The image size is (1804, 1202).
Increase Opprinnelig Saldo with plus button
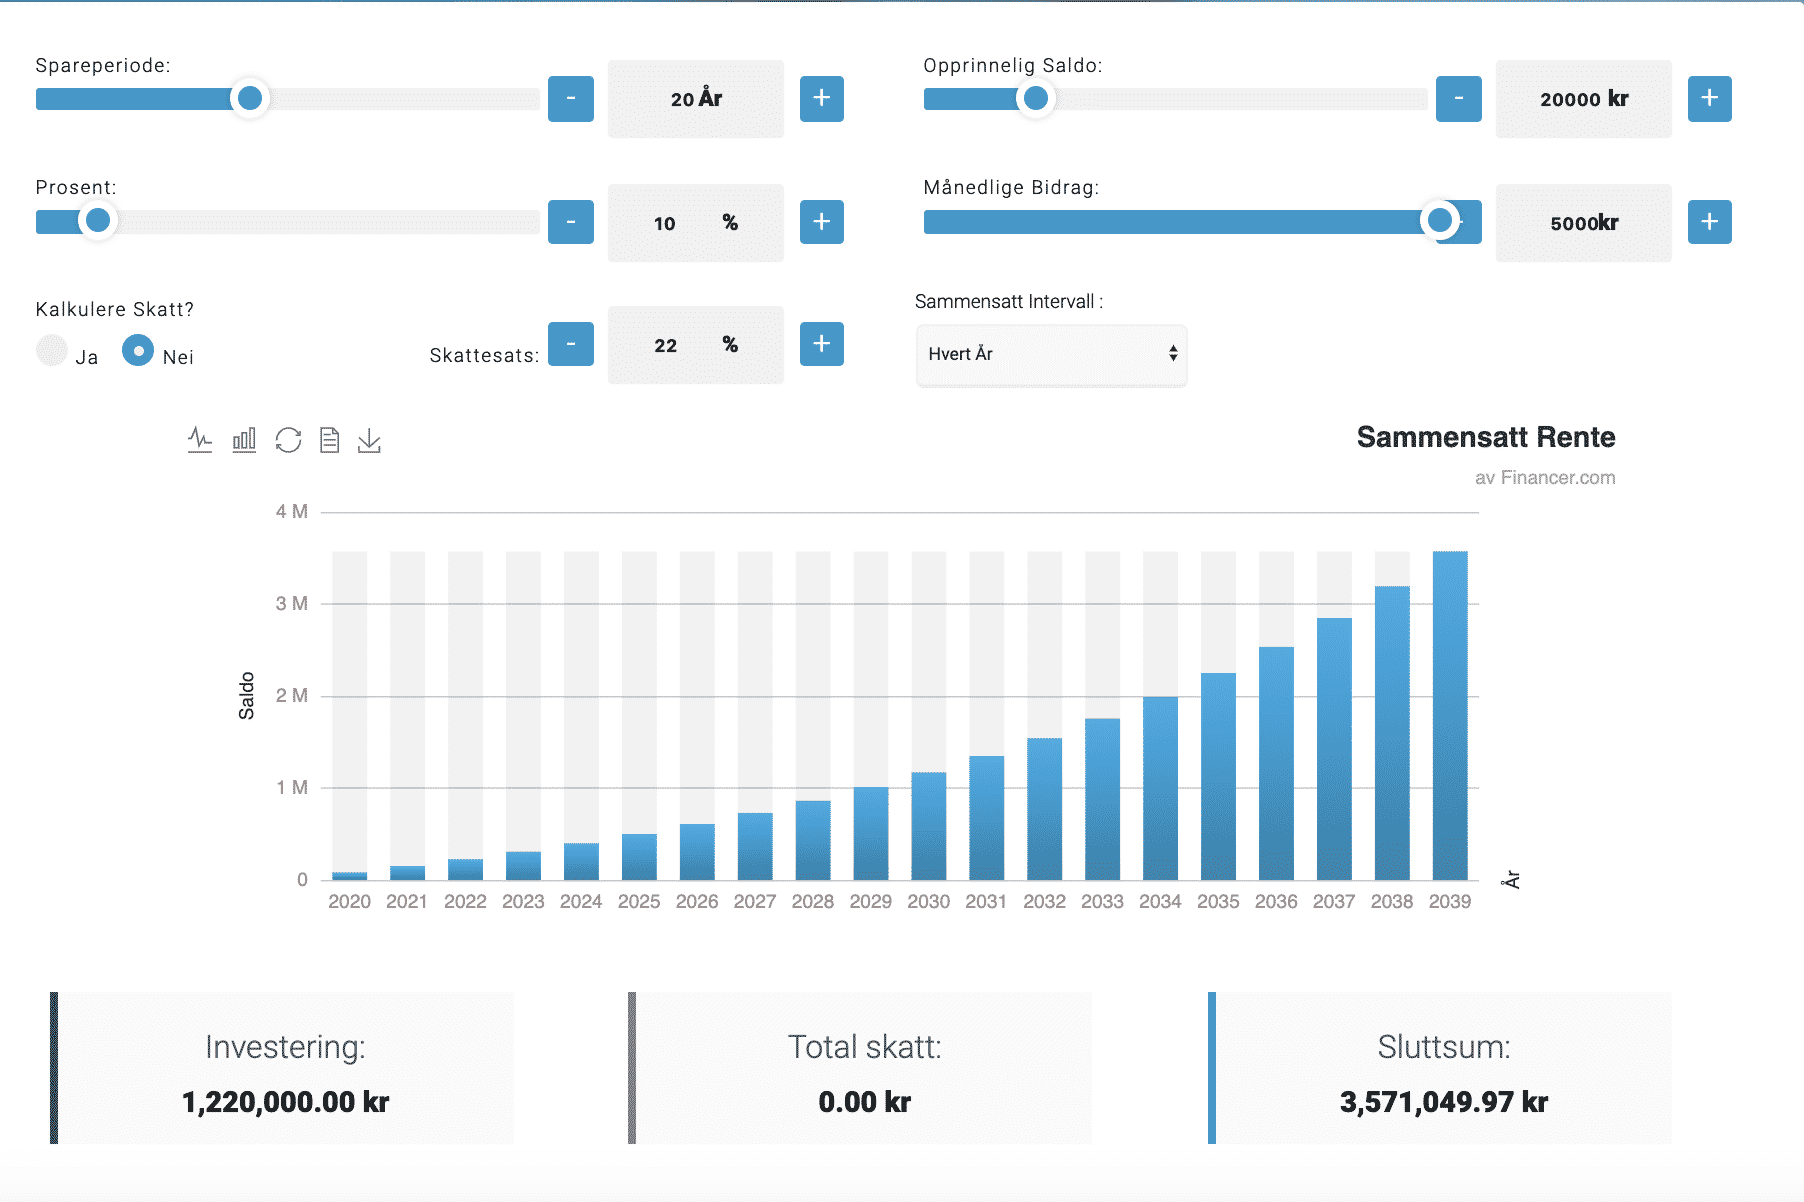pyautogui.click(x=1709, y=99)
